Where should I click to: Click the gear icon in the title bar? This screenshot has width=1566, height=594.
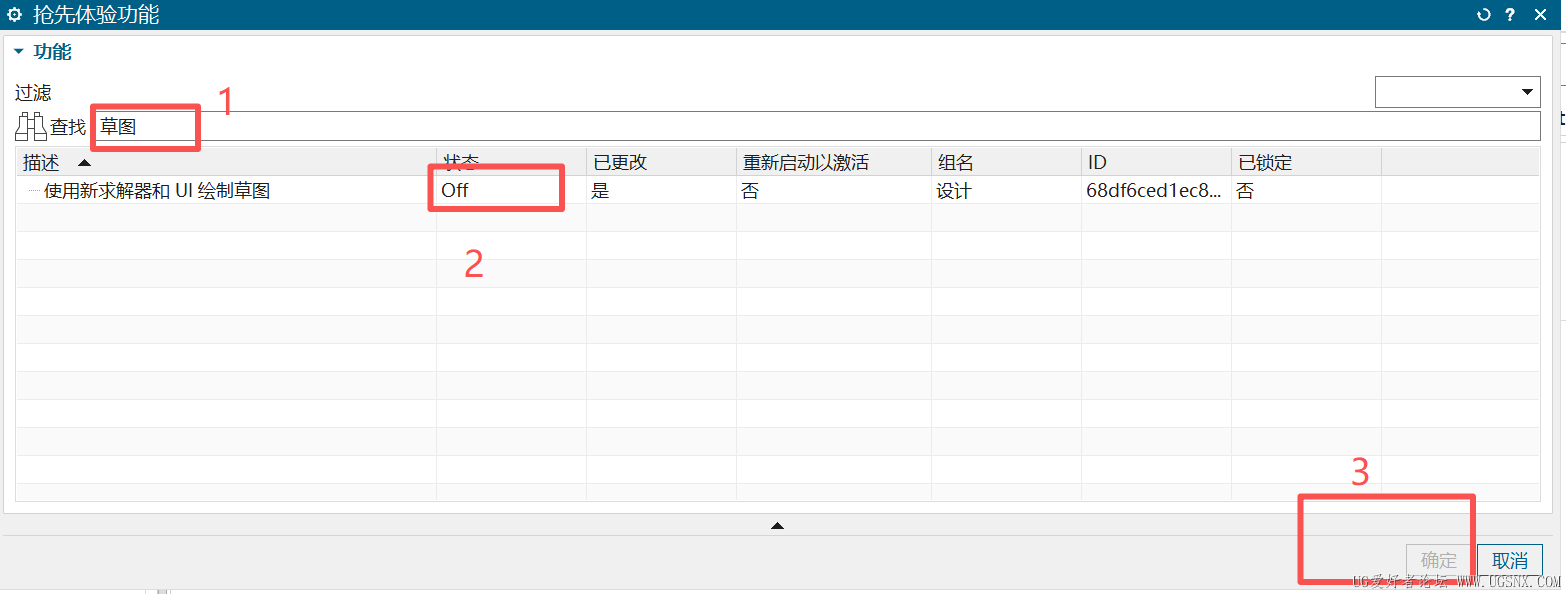click(15, 15)
